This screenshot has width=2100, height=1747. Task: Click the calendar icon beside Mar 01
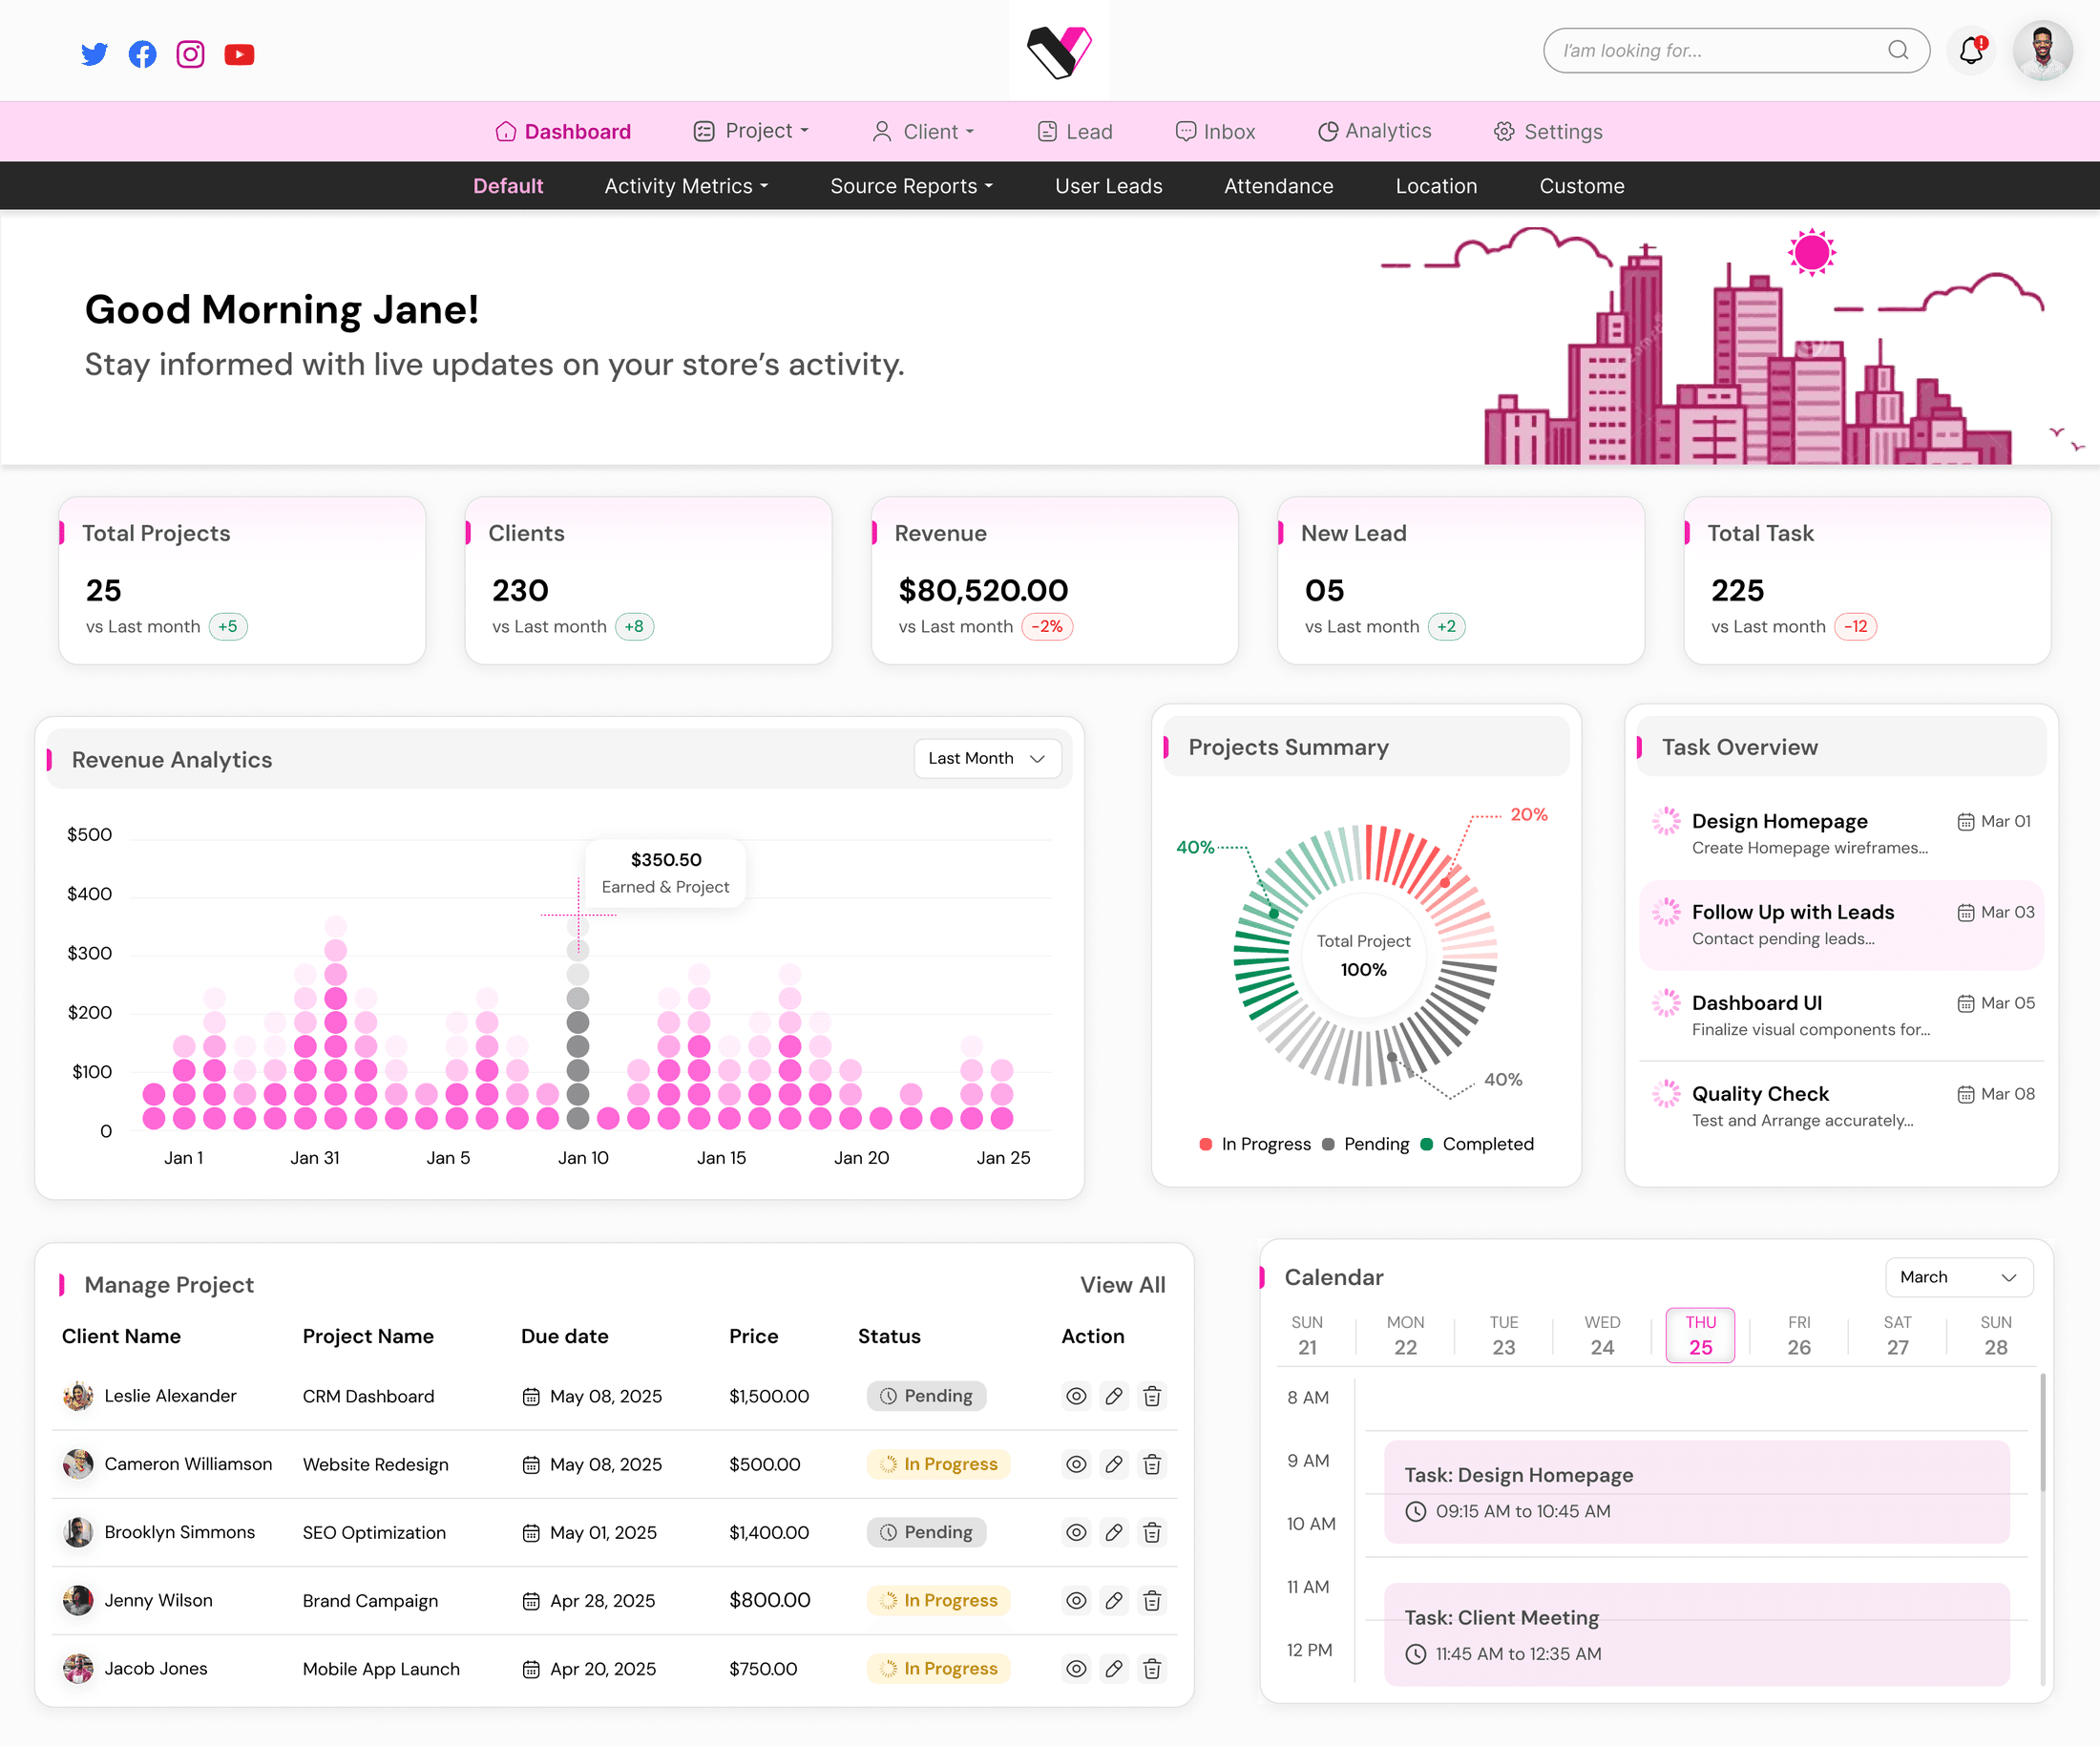(1965, 821)
